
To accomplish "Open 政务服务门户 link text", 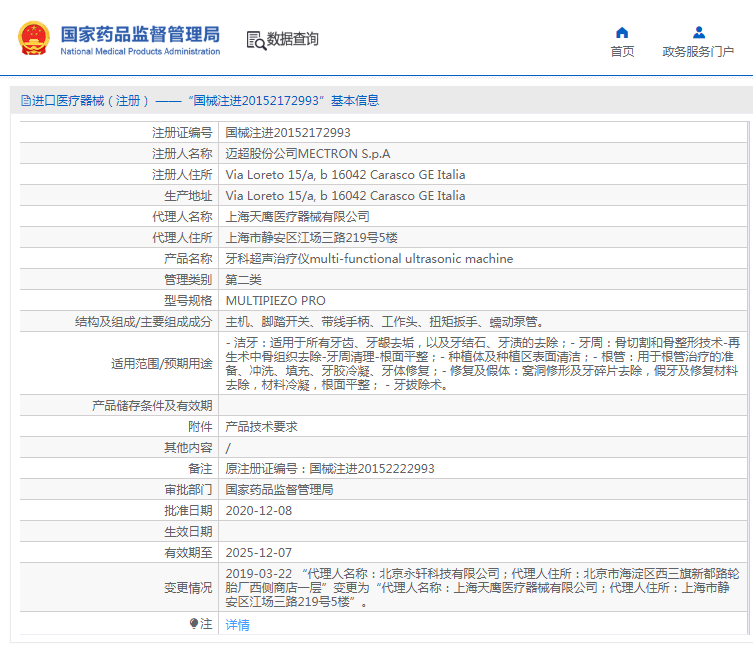I will coord(698,51).
